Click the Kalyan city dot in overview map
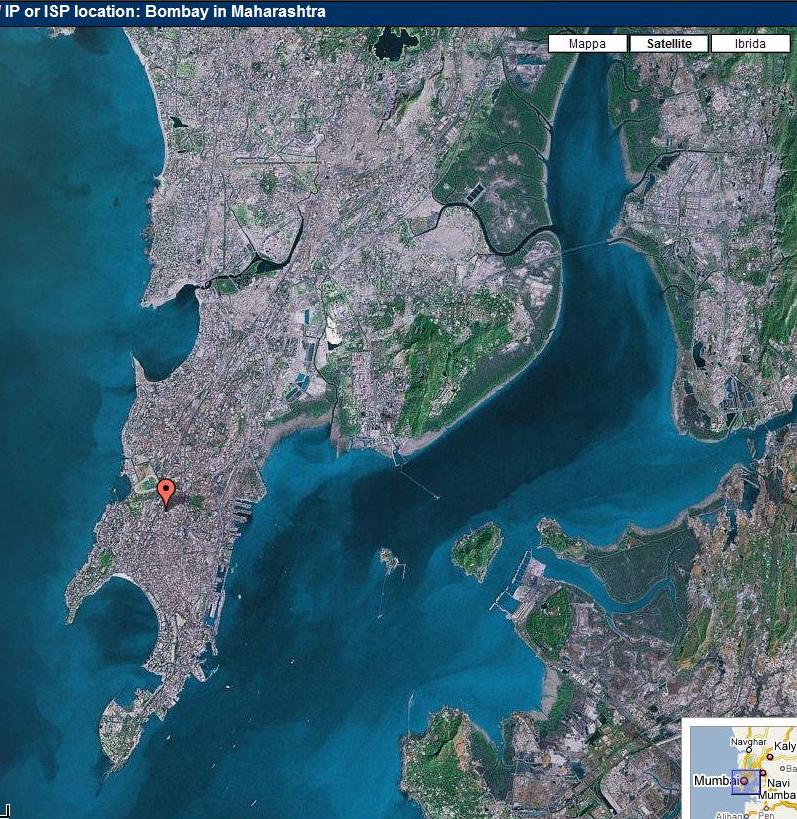Viewport: 797px width, 819px height. tap(771, 756)
